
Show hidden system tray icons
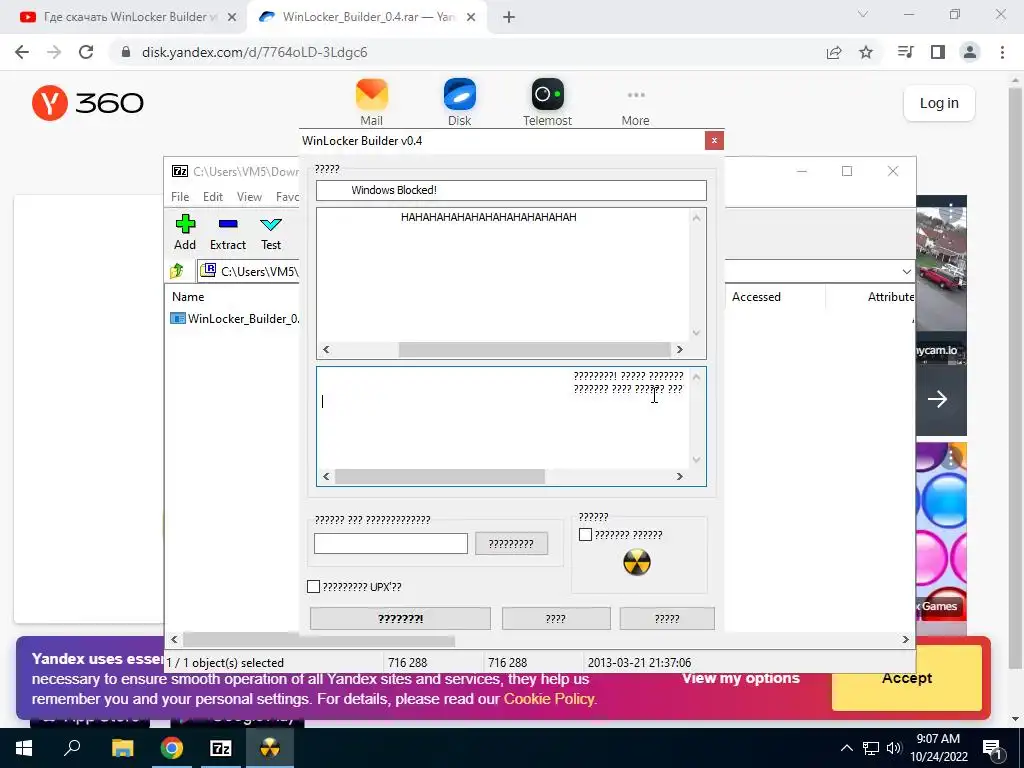point(846,748)
